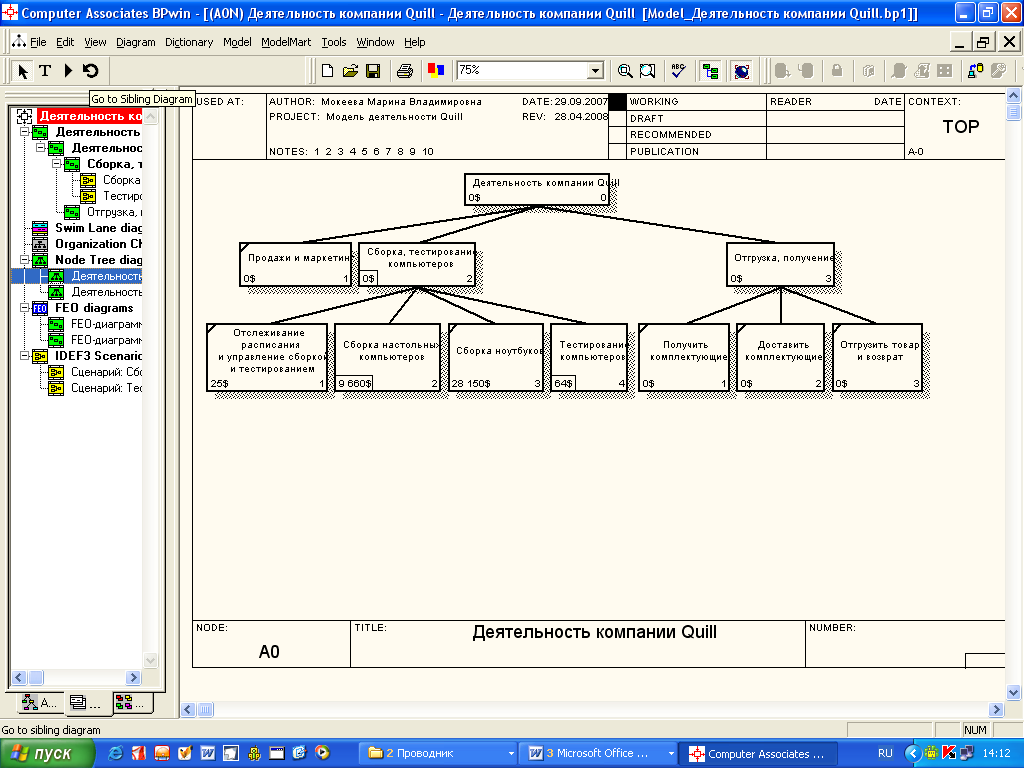The width and height of the screenshot is (1024, 768).
Task: Toggle the Model Explorer tree icon
Action: pyautogui.click(x=711, y=71)
